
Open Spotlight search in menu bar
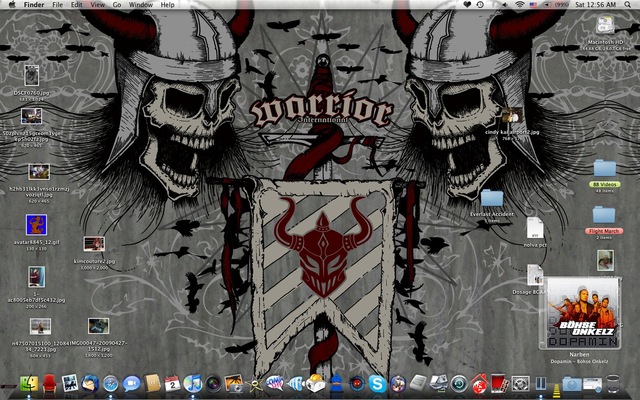coord(627,4)
